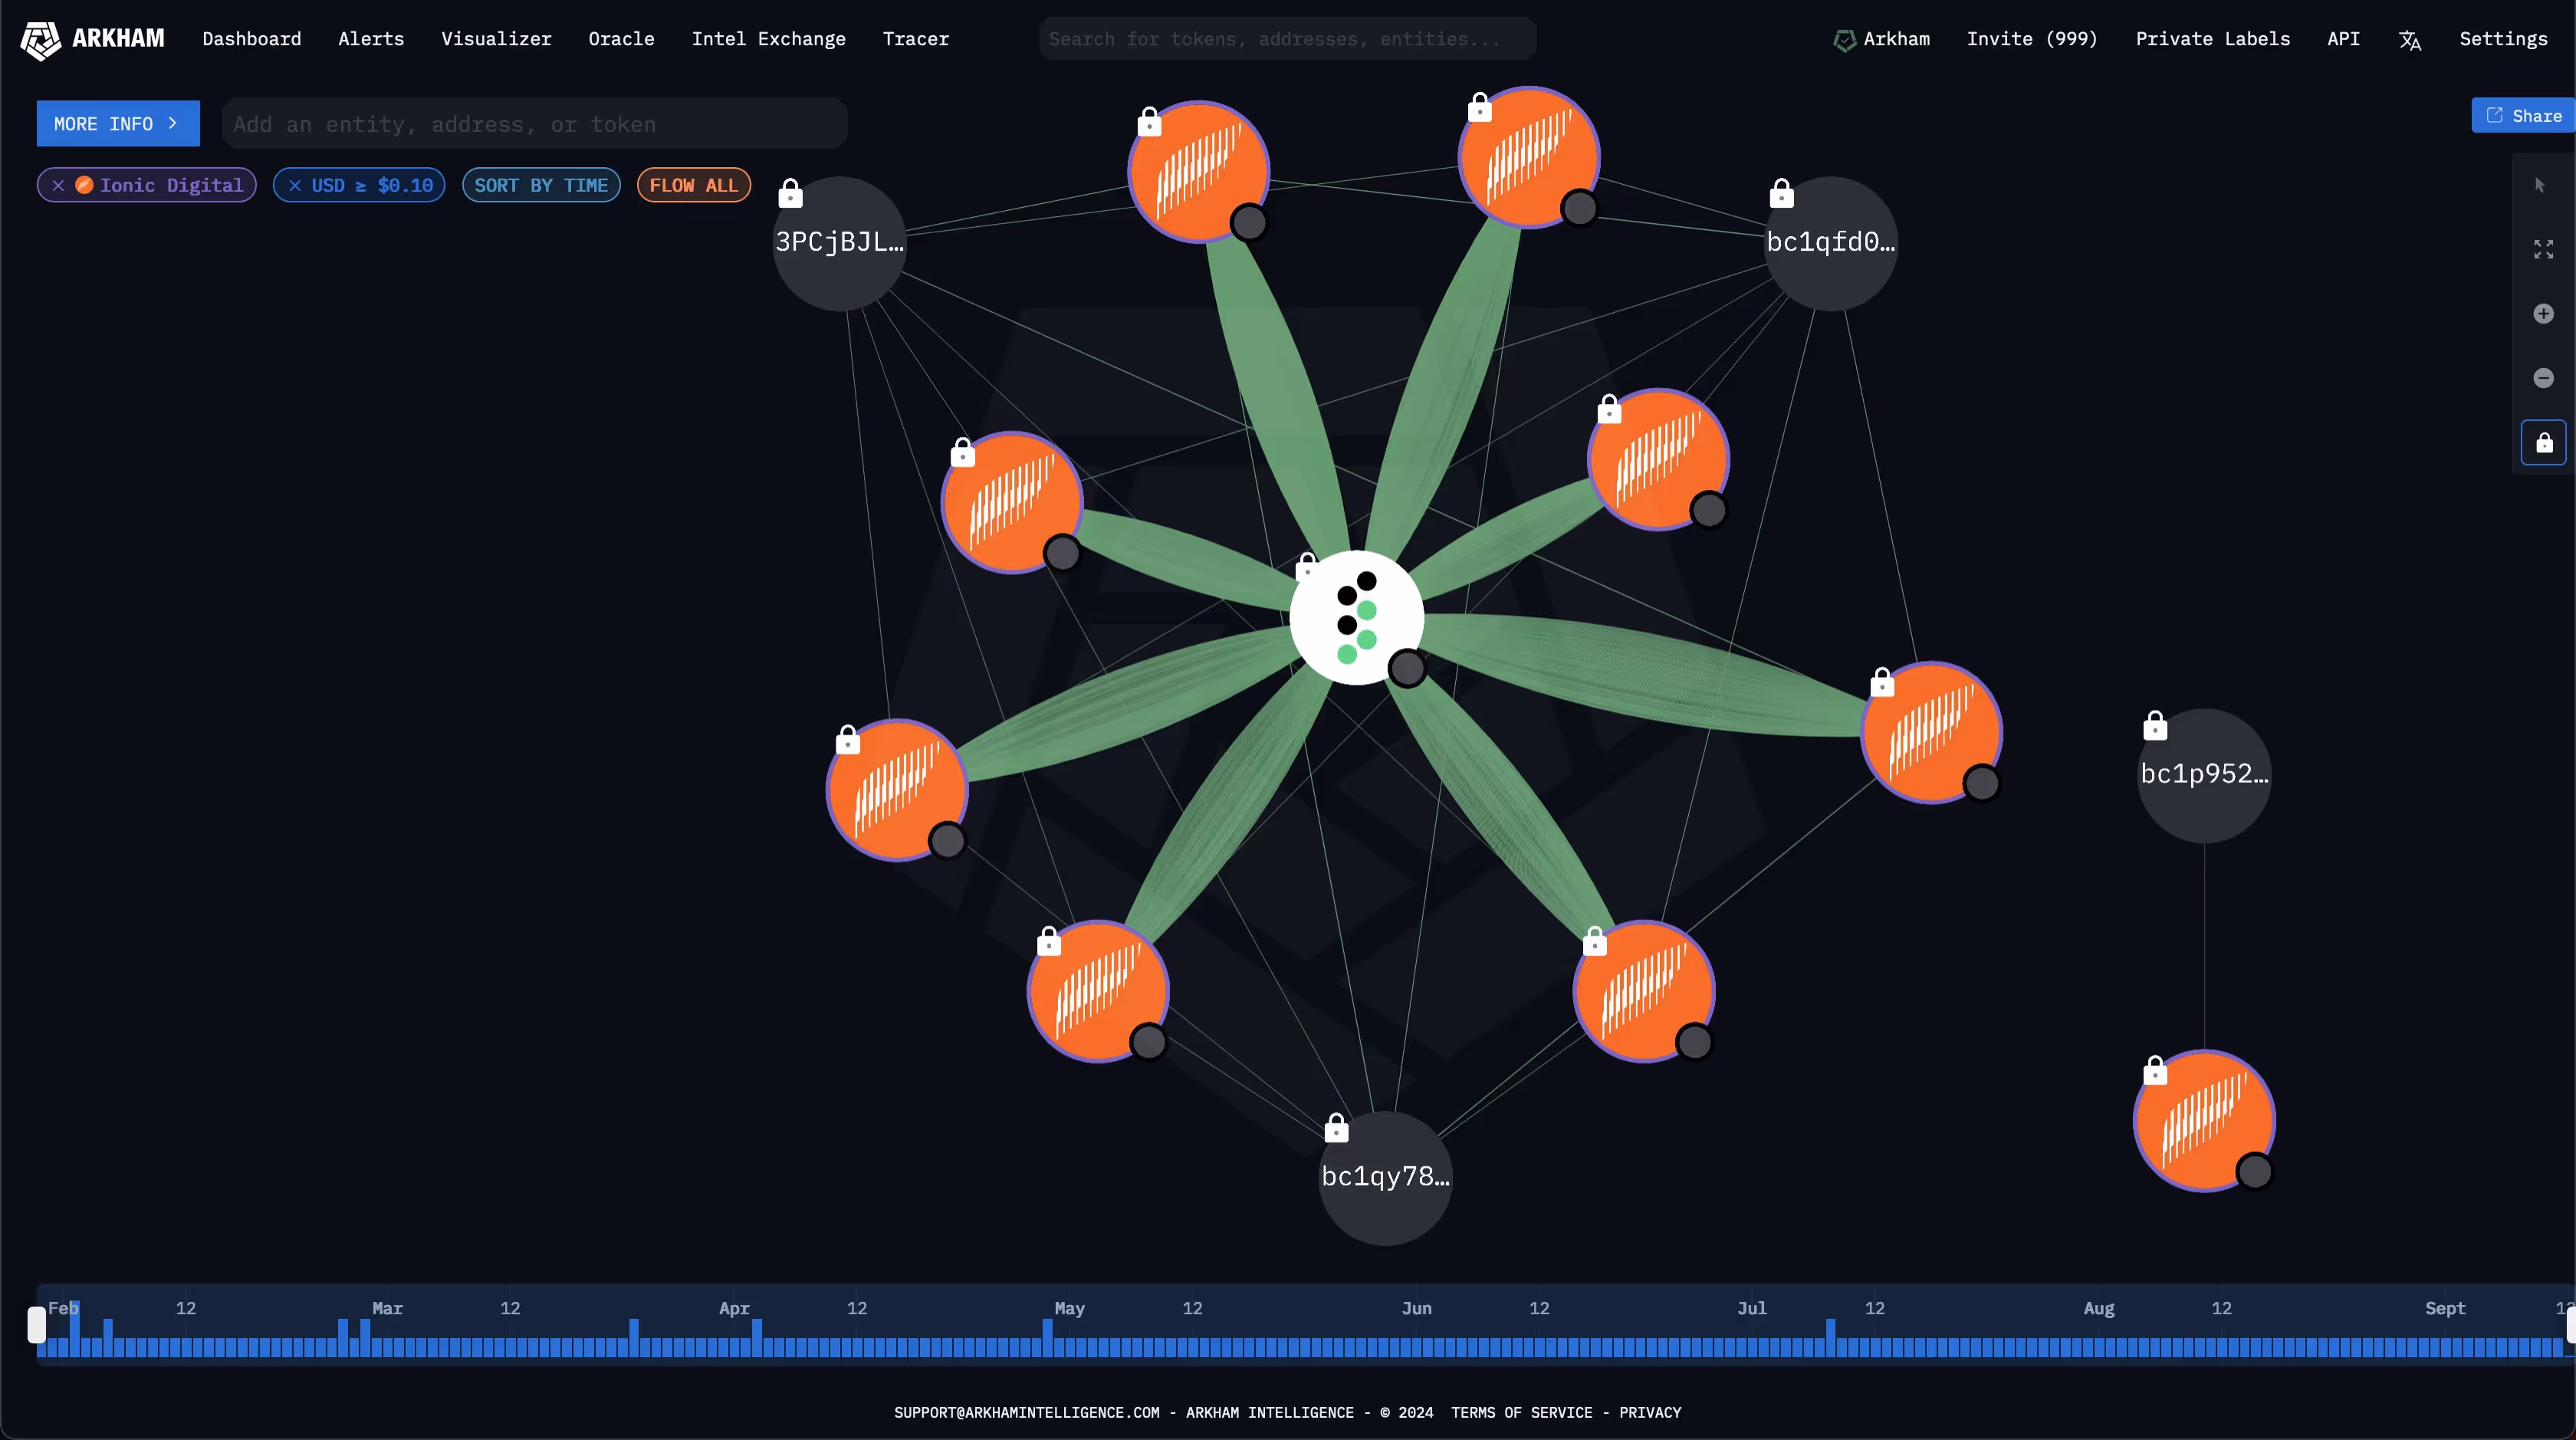This screenshot has height=1440, width=2576.
Task: Focus the add entity address field
Action: click(x=534, y=124)
